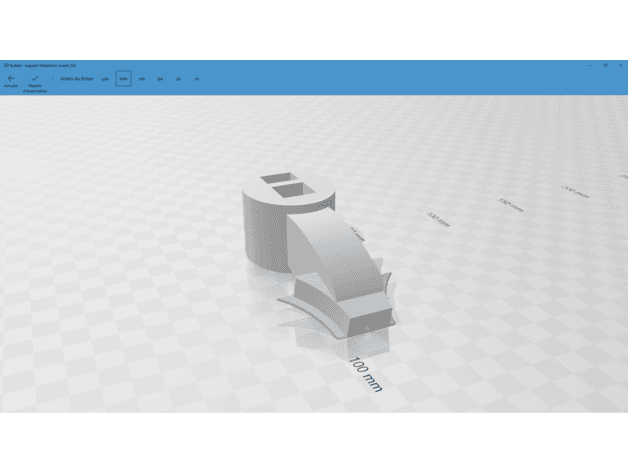Click the 3D Builder window title text
The height and width of the screenshot is (472, 628).
[x=40, y=65]
